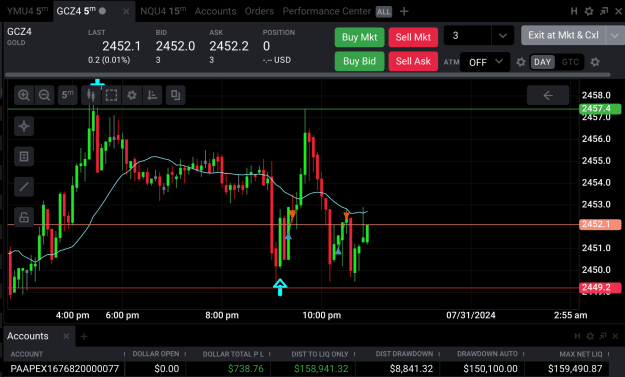Select DAY order duration

pos(542,62)
